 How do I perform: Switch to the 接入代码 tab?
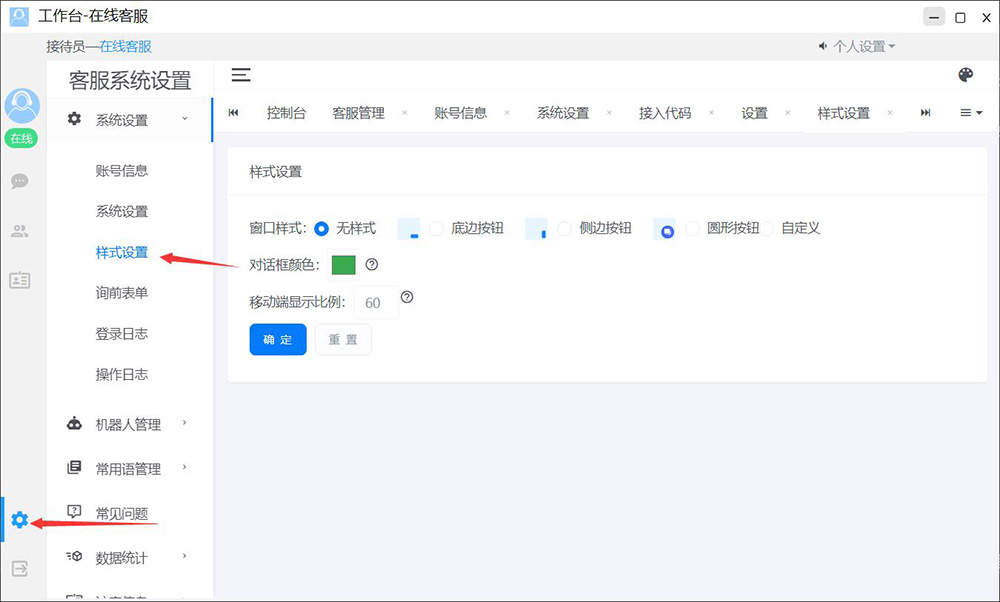[x=665, y=113]
